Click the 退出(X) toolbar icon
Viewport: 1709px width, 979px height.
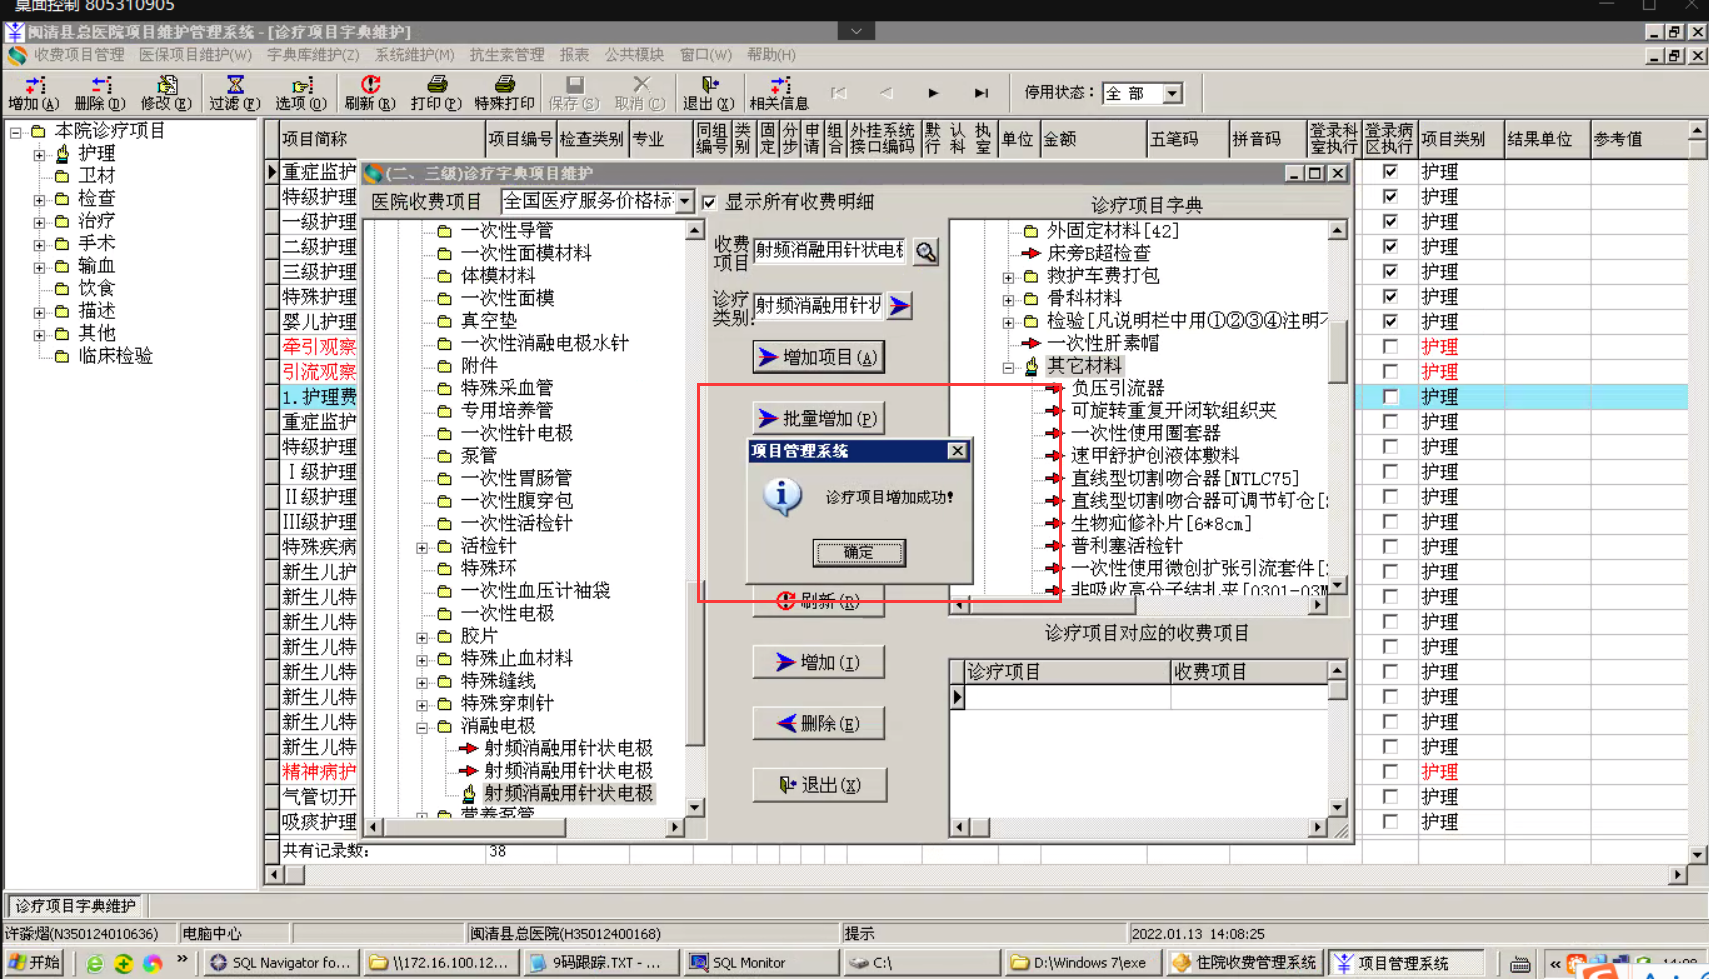(x=709, y=93)
